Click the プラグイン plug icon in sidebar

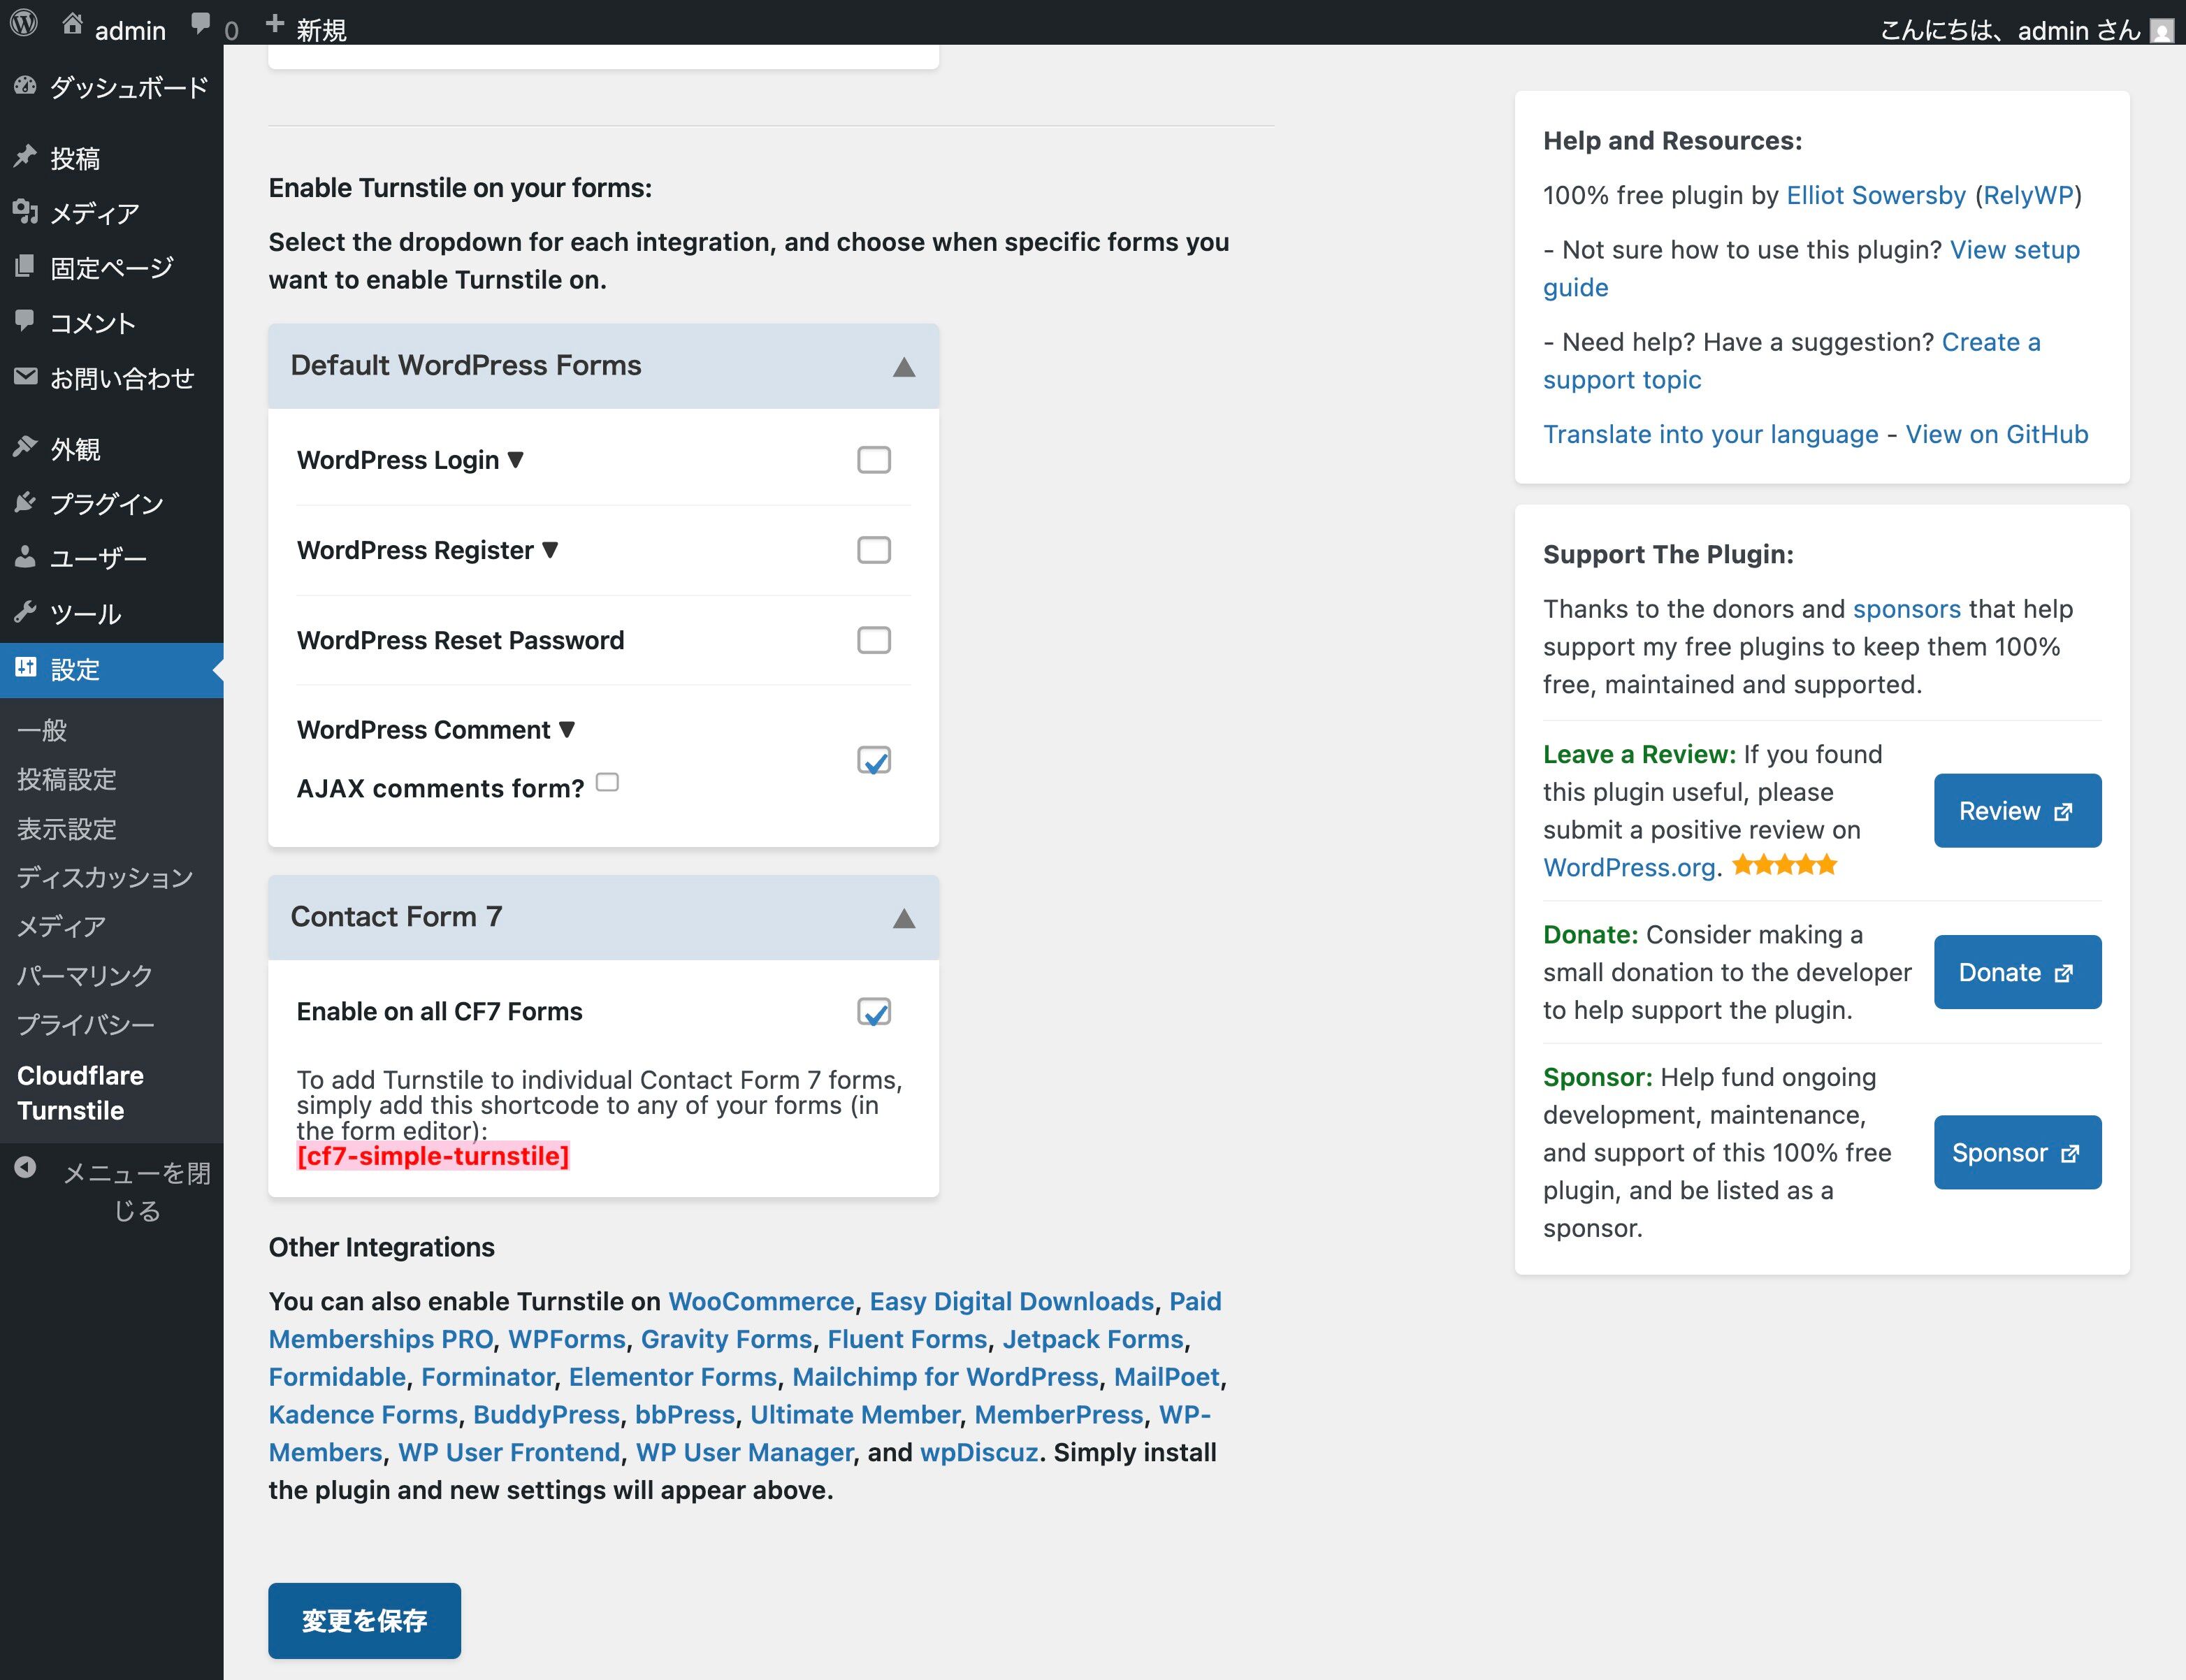[x=25, y=502]
